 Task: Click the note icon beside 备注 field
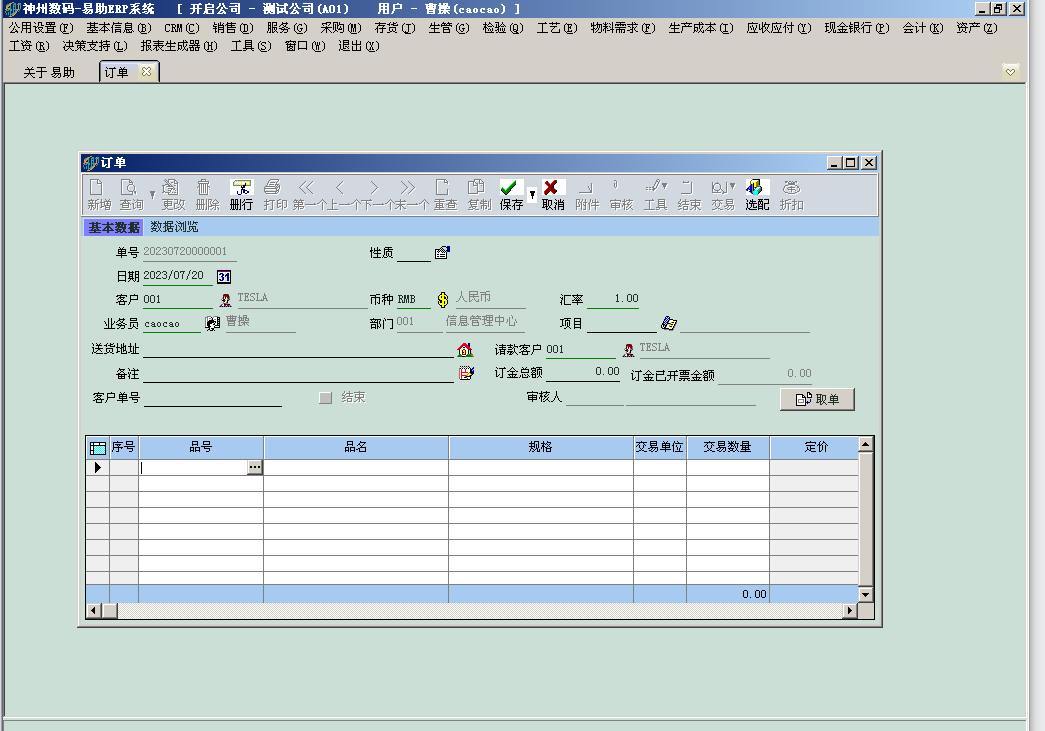pyautogui.click(x=467, y=373)
